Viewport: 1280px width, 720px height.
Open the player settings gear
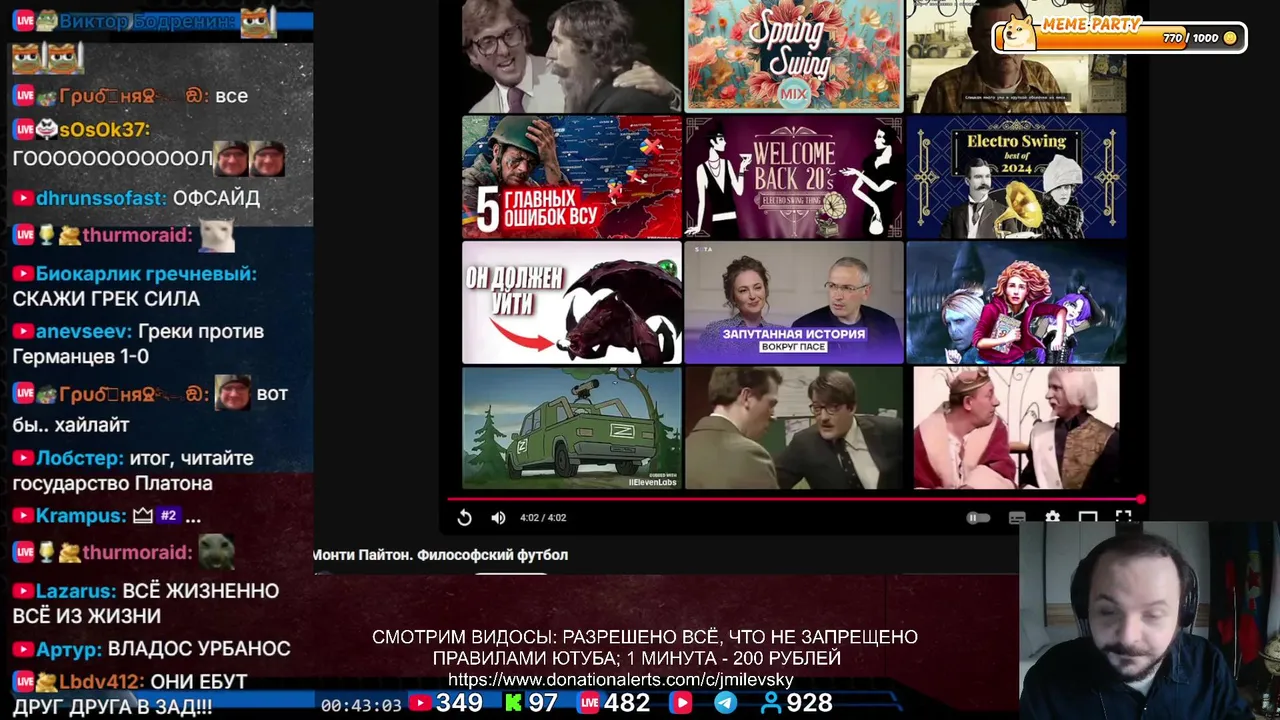pyautogui.click(x=1052, y=517)
